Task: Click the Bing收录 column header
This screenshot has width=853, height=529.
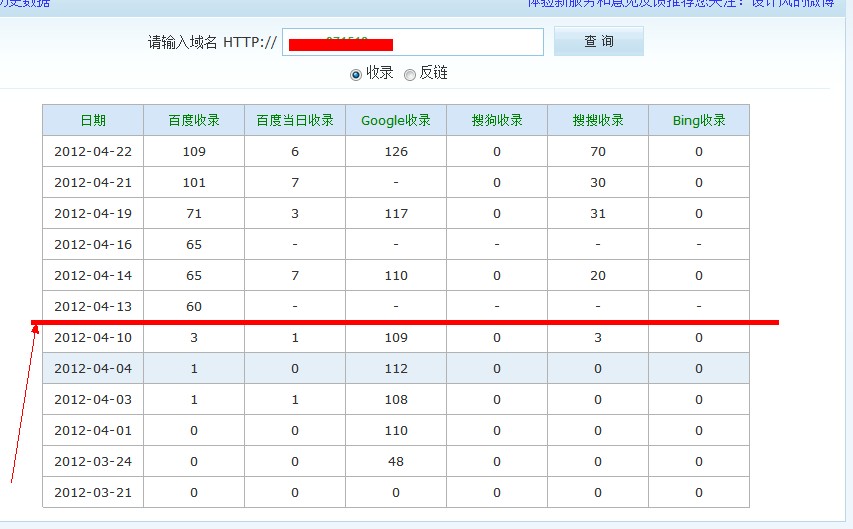Action: [x=699, y=120]
